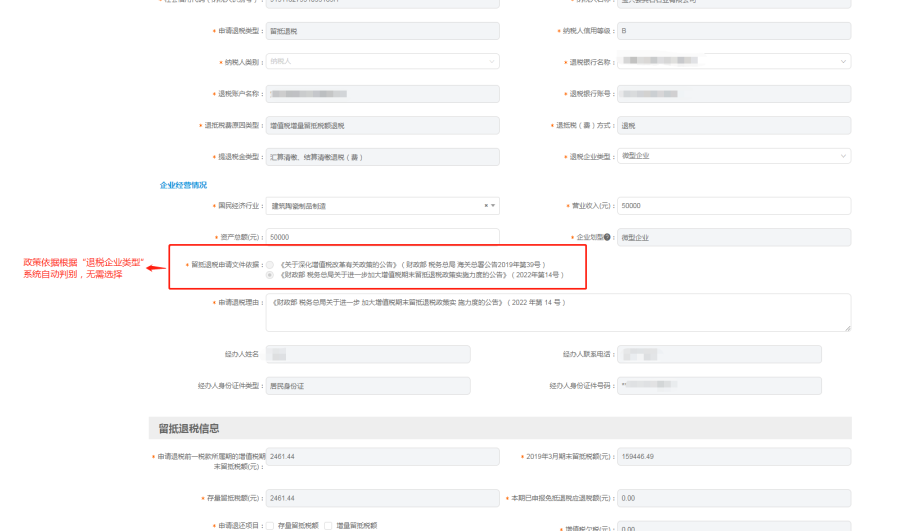Click the 申请退还项目 label
This screenshot has height=531, width=915.
click(238, 526)
